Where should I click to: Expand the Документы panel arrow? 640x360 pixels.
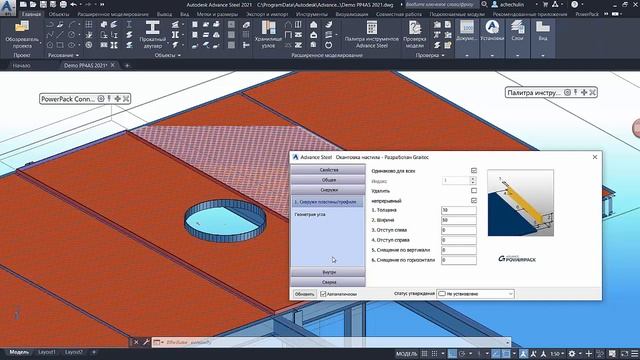[x=467, y=55]
